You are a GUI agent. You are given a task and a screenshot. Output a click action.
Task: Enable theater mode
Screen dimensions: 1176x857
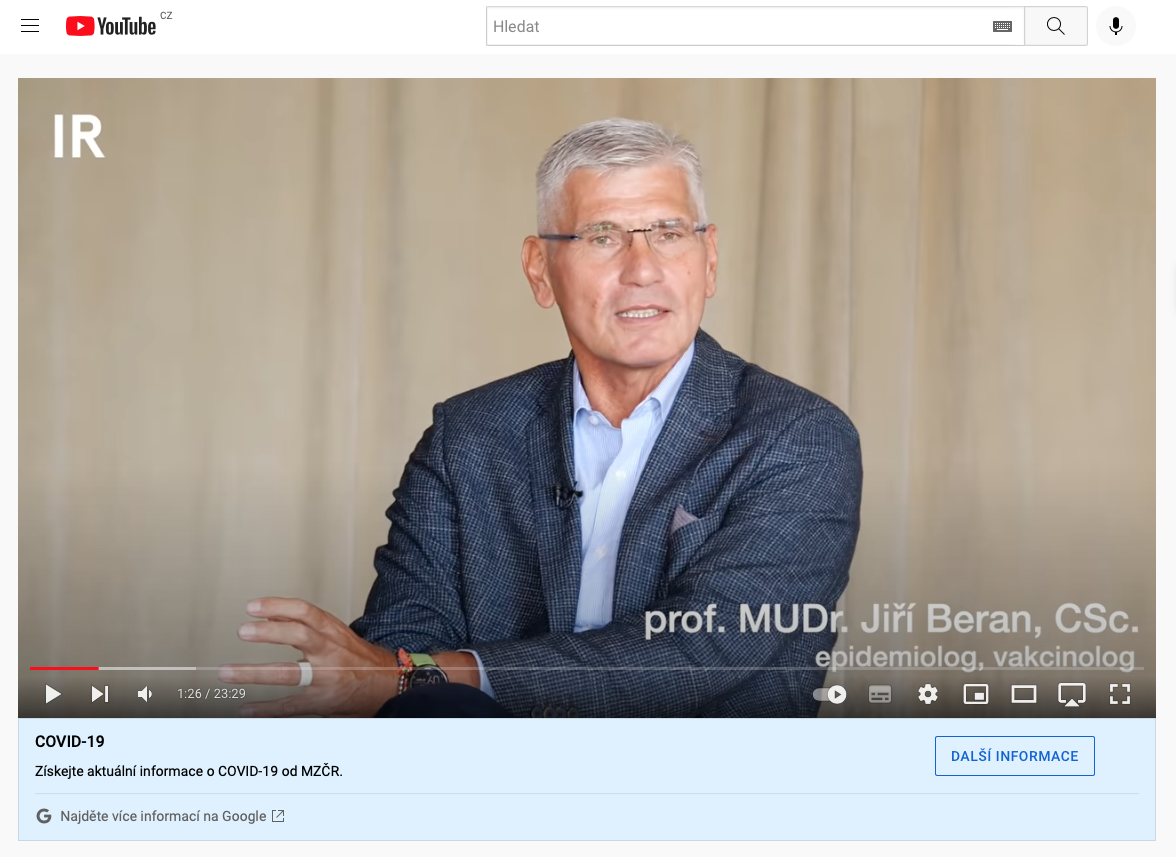[x=1024, y=693]
